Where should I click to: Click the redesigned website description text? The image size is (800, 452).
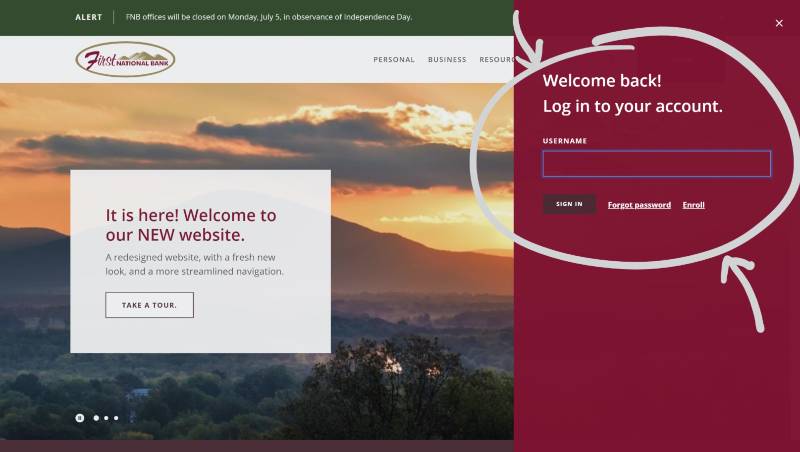(x=194, y=264)
